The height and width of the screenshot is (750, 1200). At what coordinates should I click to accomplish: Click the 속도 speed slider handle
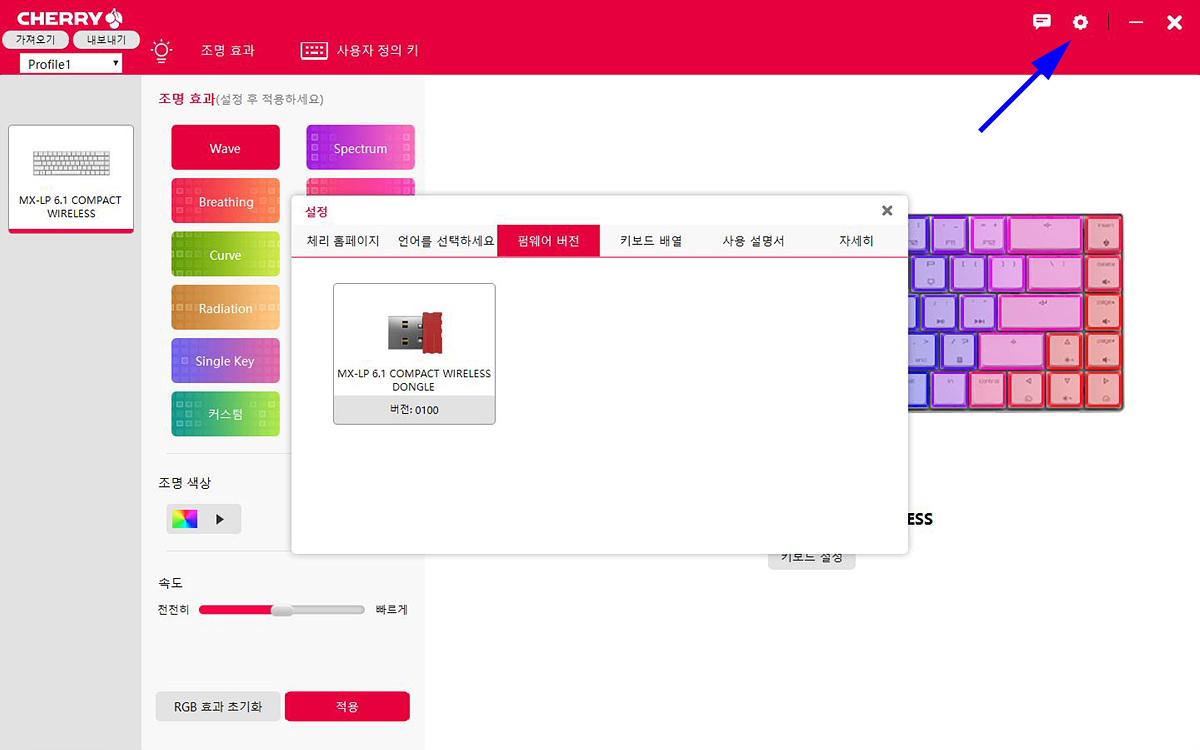(283, 610)
